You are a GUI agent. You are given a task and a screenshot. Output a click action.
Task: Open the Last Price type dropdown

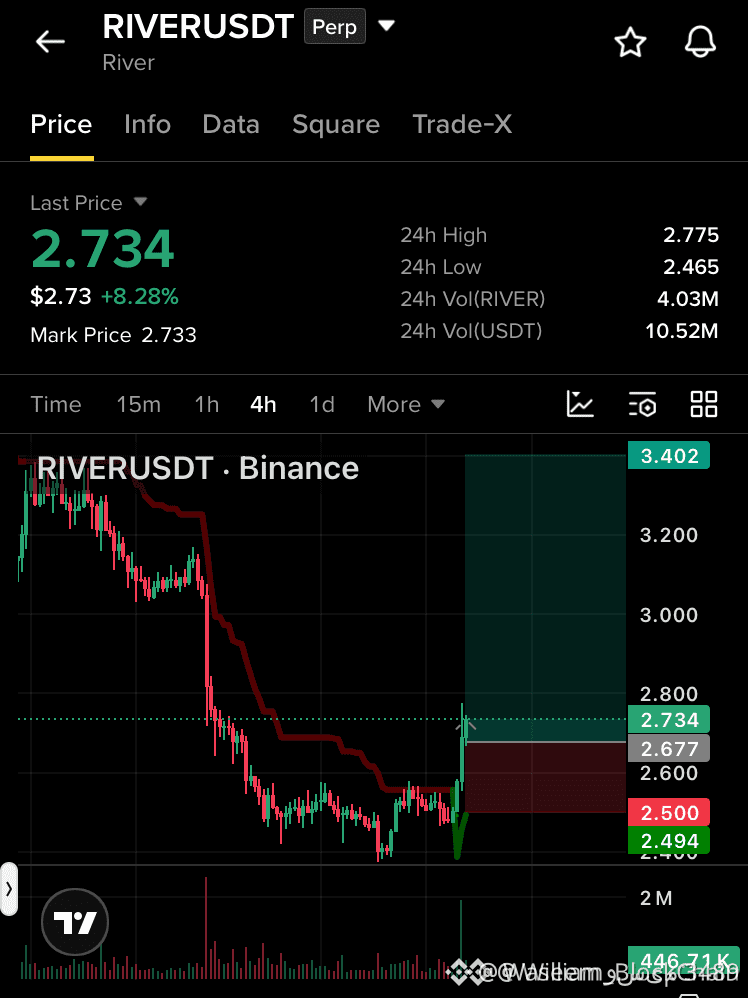[141, 202]
